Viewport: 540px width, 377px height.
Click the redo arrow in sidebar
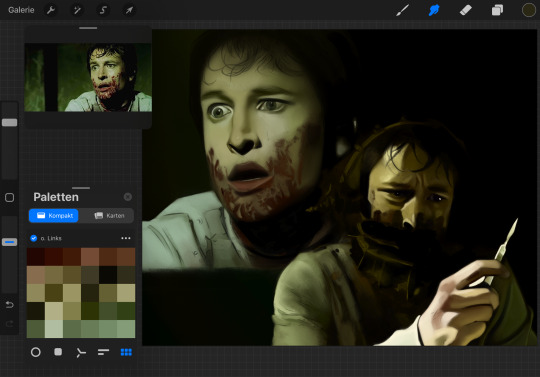[9, 324]
